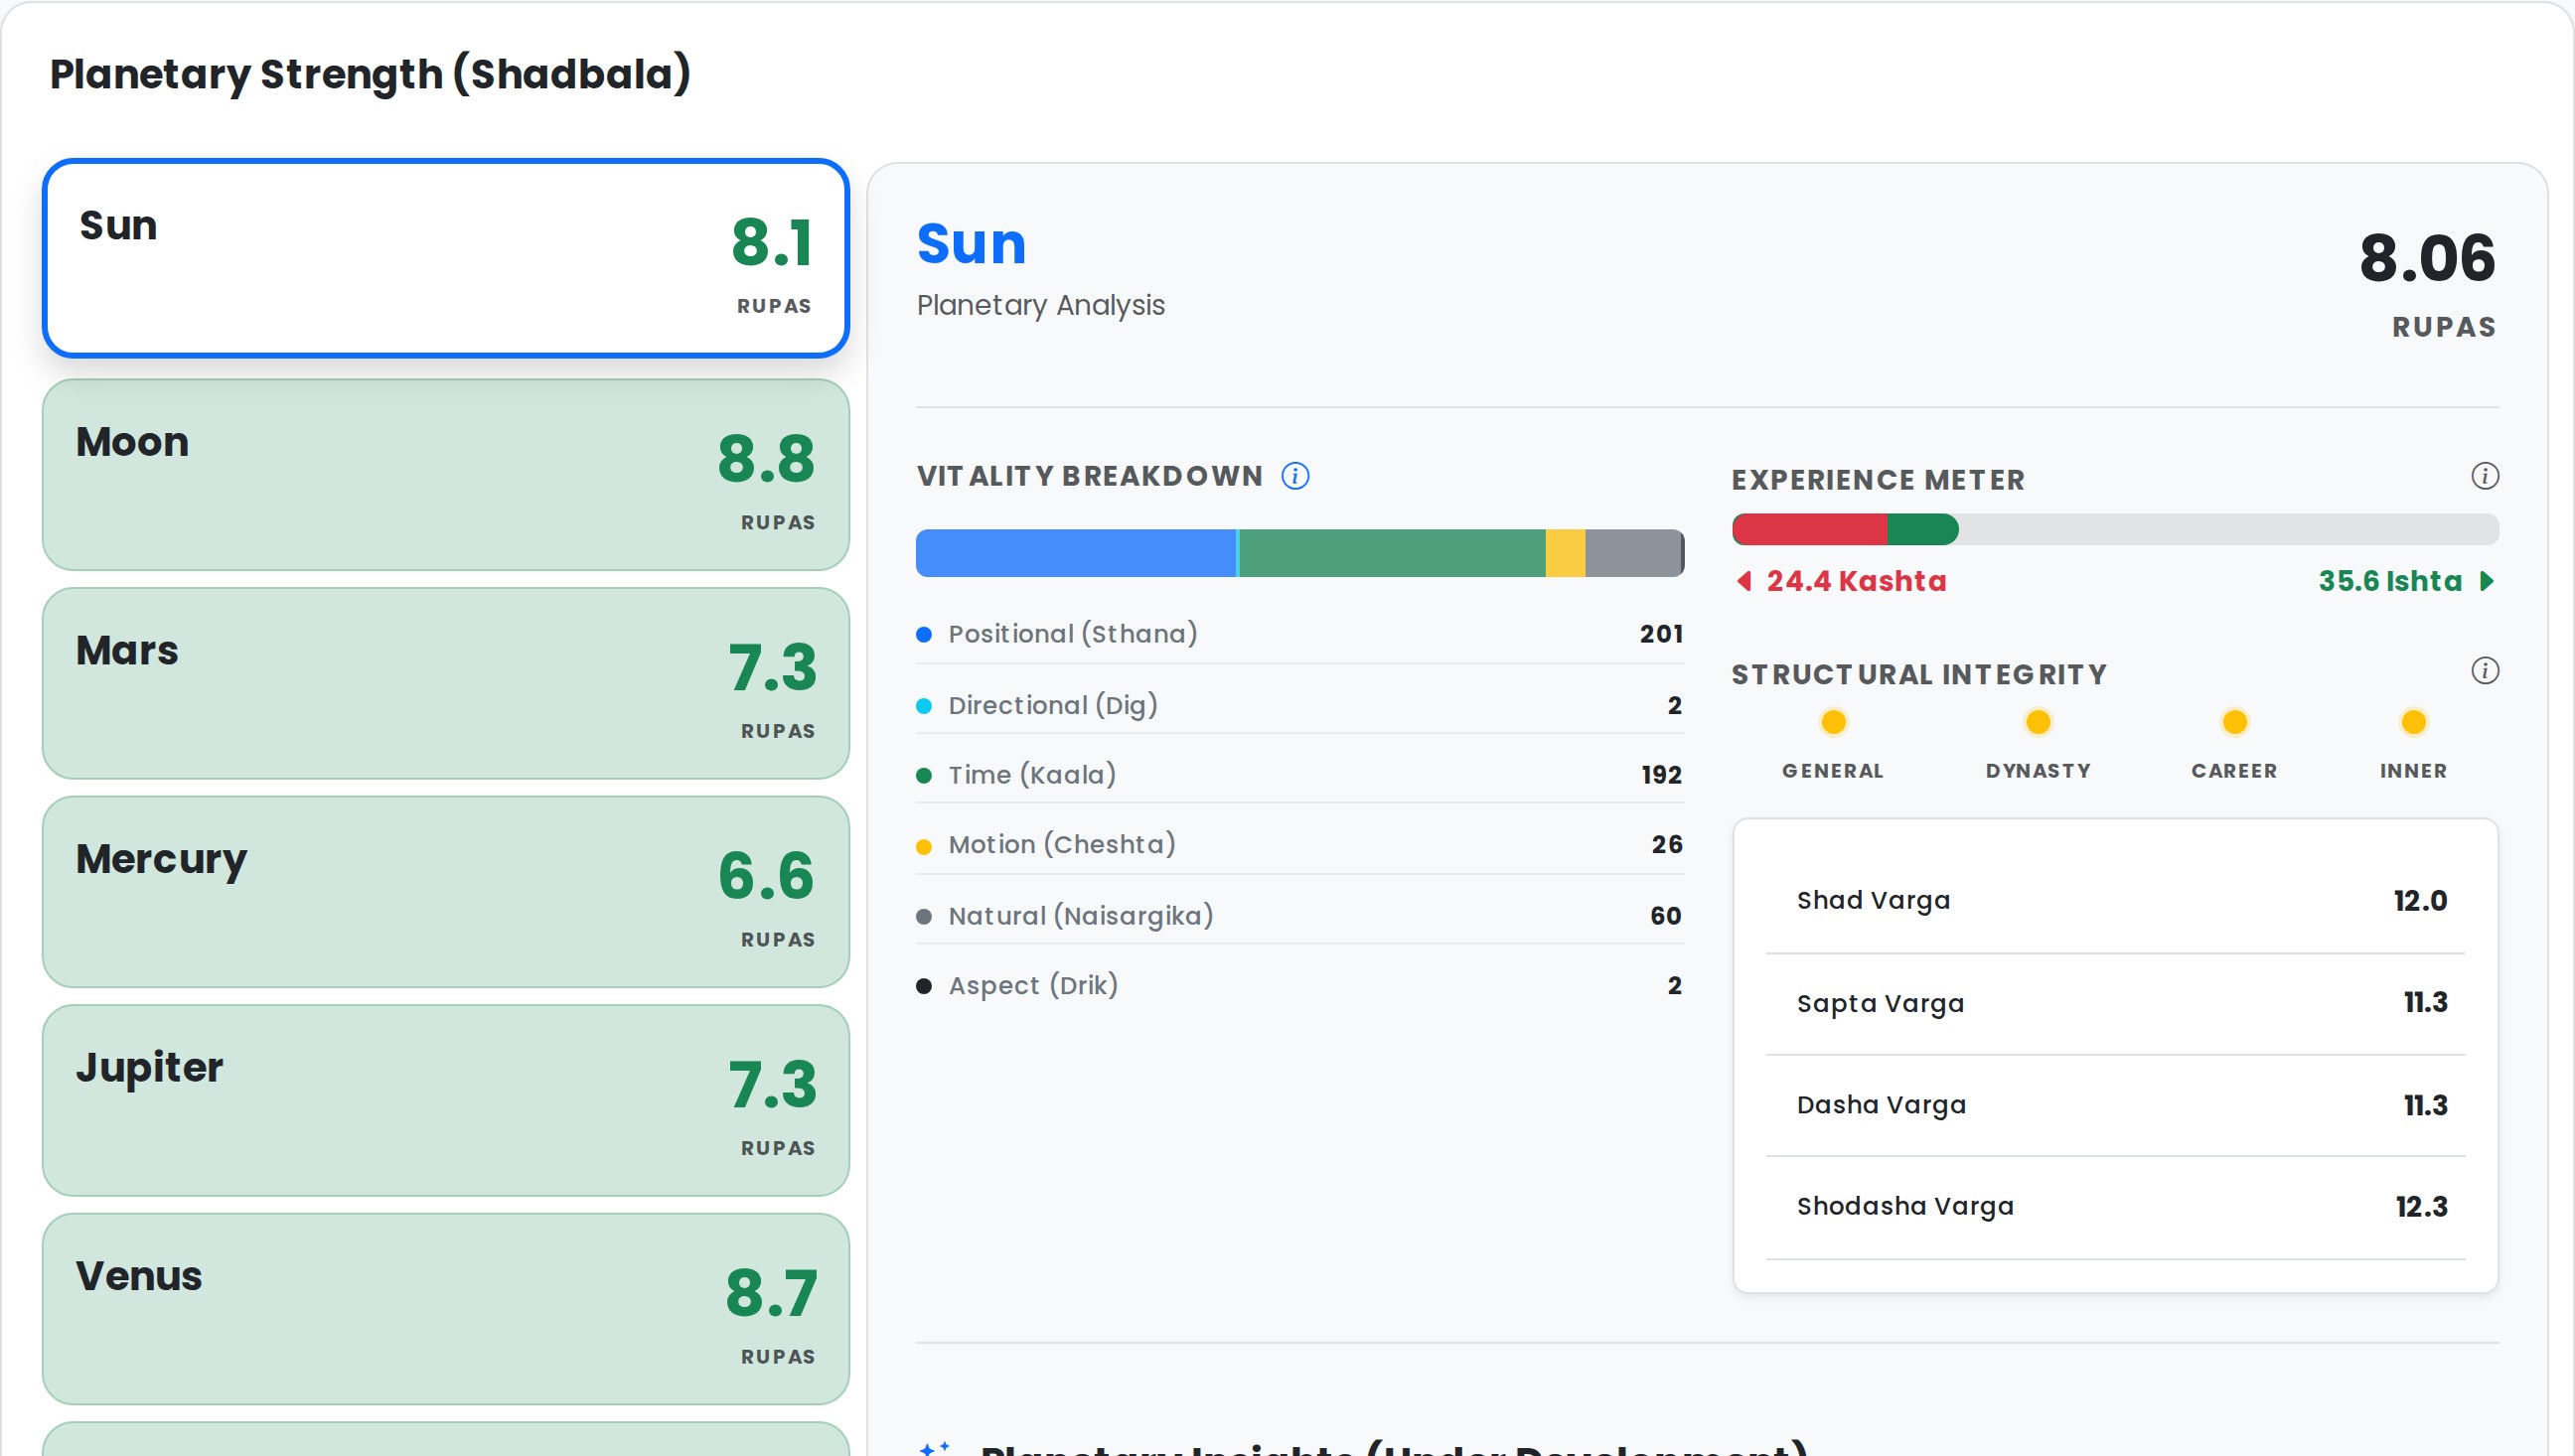Switch to the Mars planet card
2575x1456 pixels.
(445, 683)
